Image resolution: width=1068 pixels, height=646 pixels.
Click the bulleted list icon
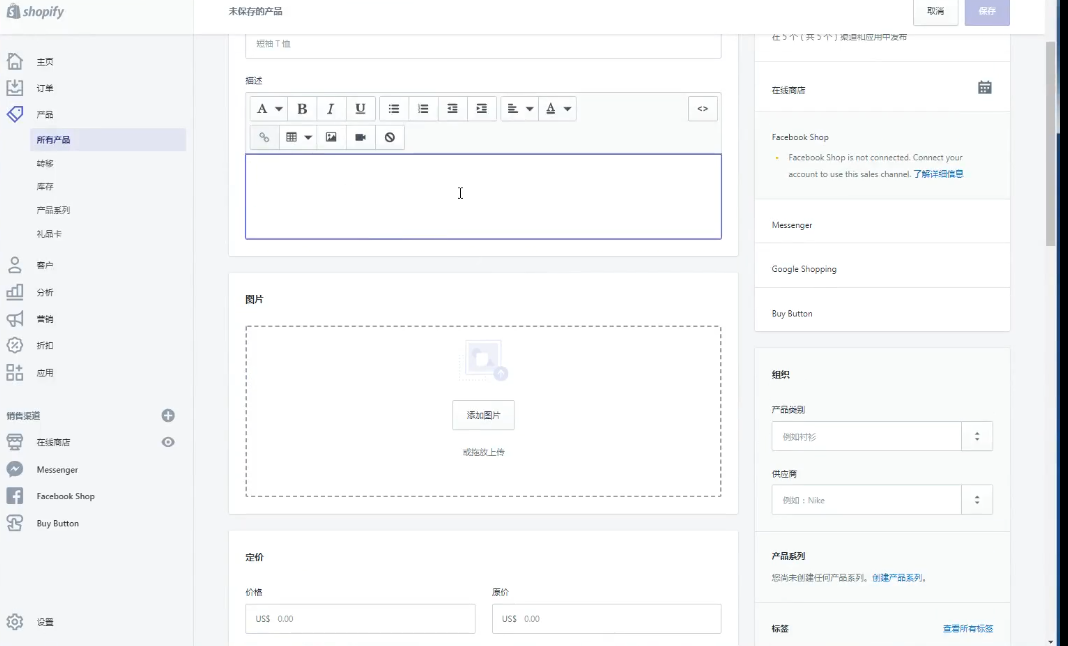point(394,109)
